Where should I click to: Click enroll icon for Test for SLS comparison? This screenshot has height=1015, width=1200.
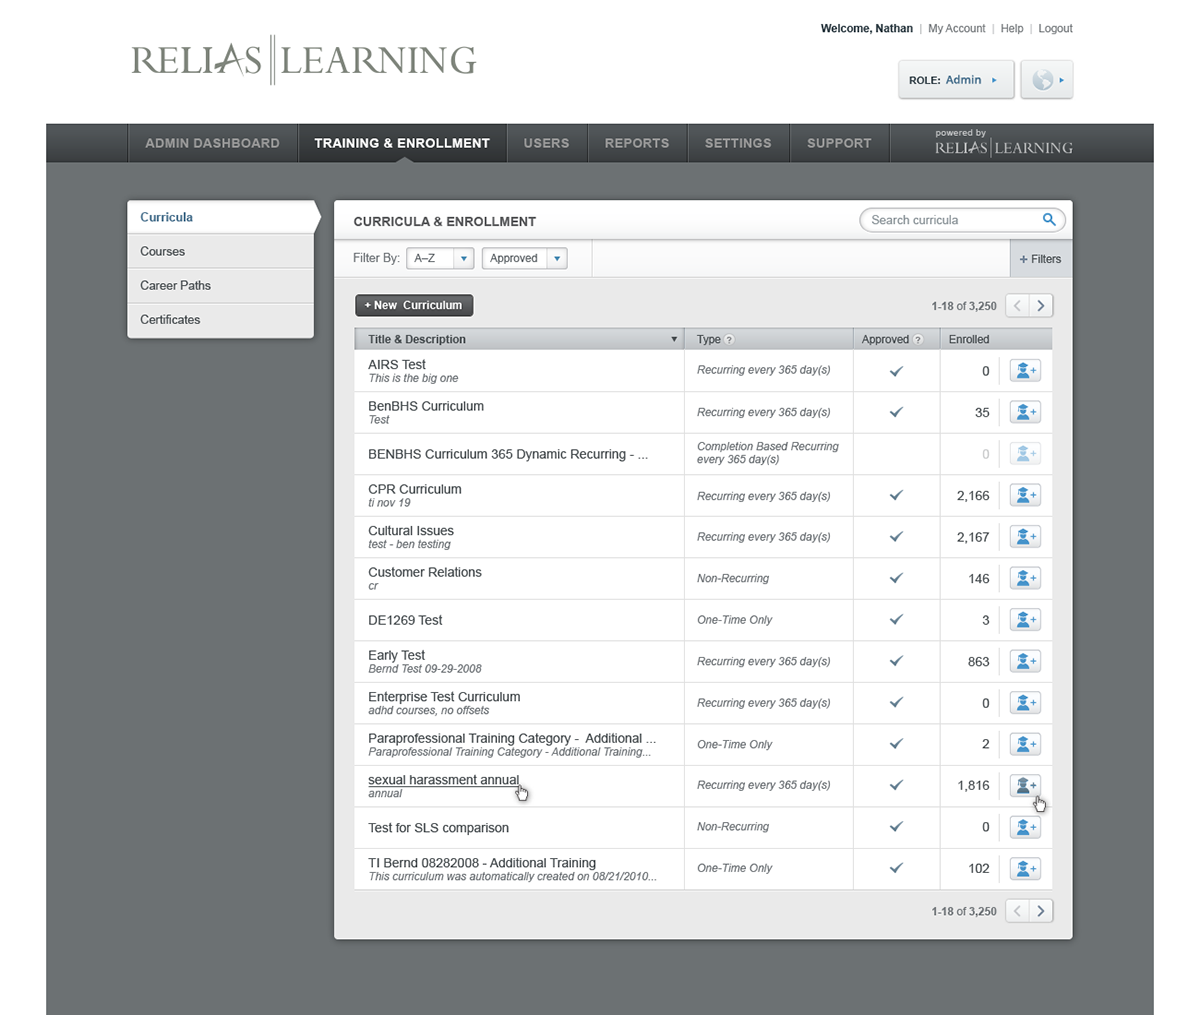click(x=1025, y=827)
